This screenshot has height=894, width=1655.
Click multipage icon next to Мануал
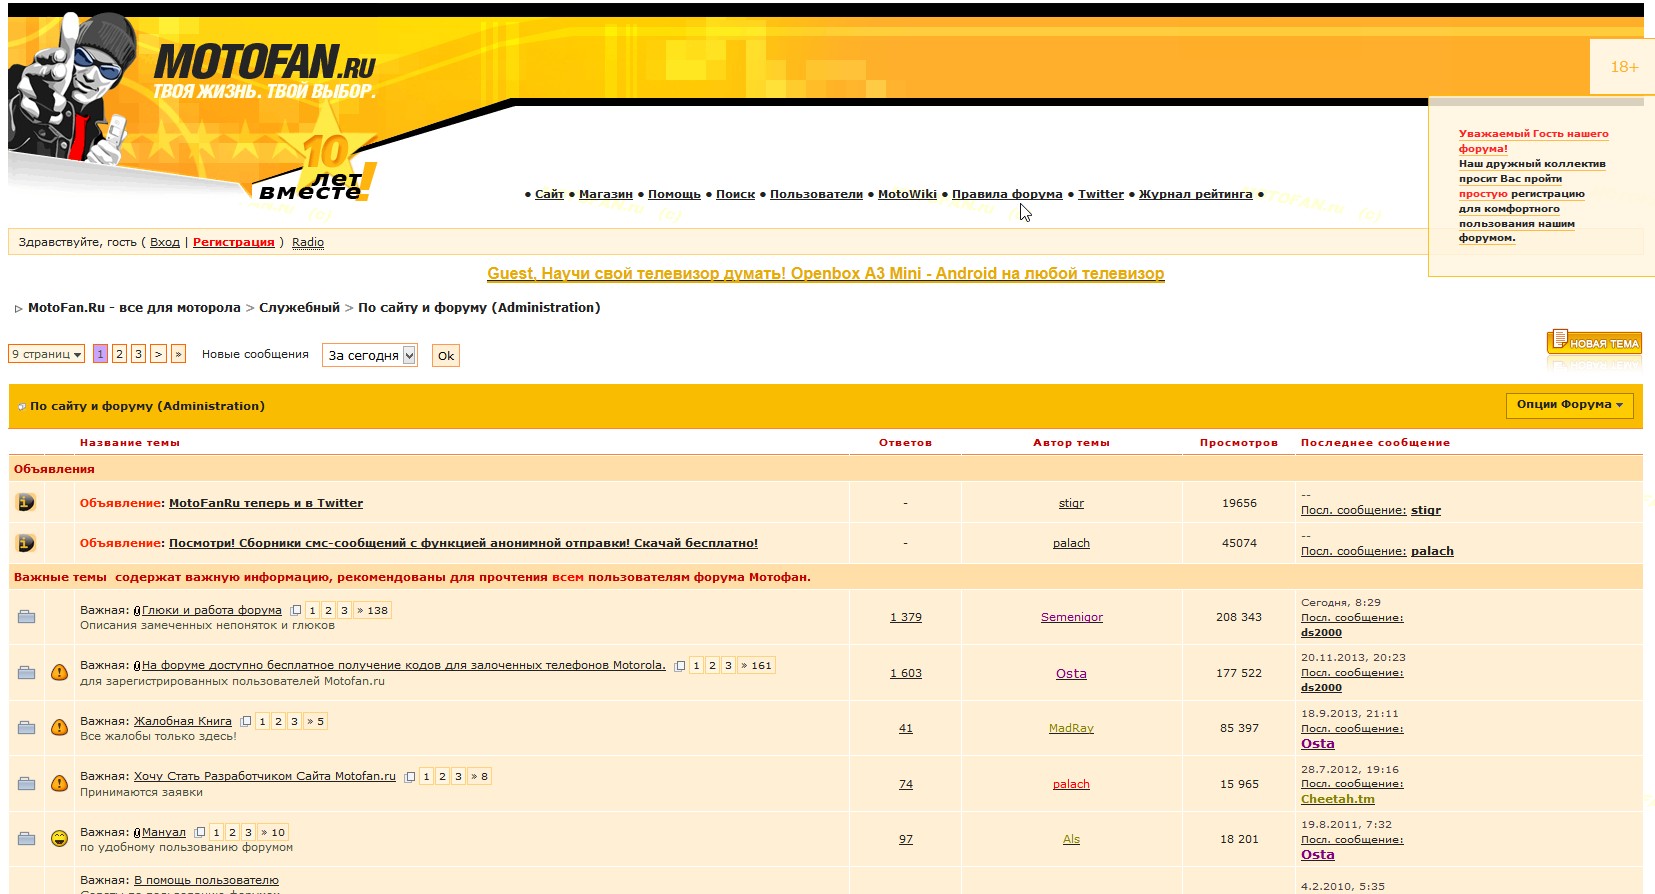(x=200, y=833)
